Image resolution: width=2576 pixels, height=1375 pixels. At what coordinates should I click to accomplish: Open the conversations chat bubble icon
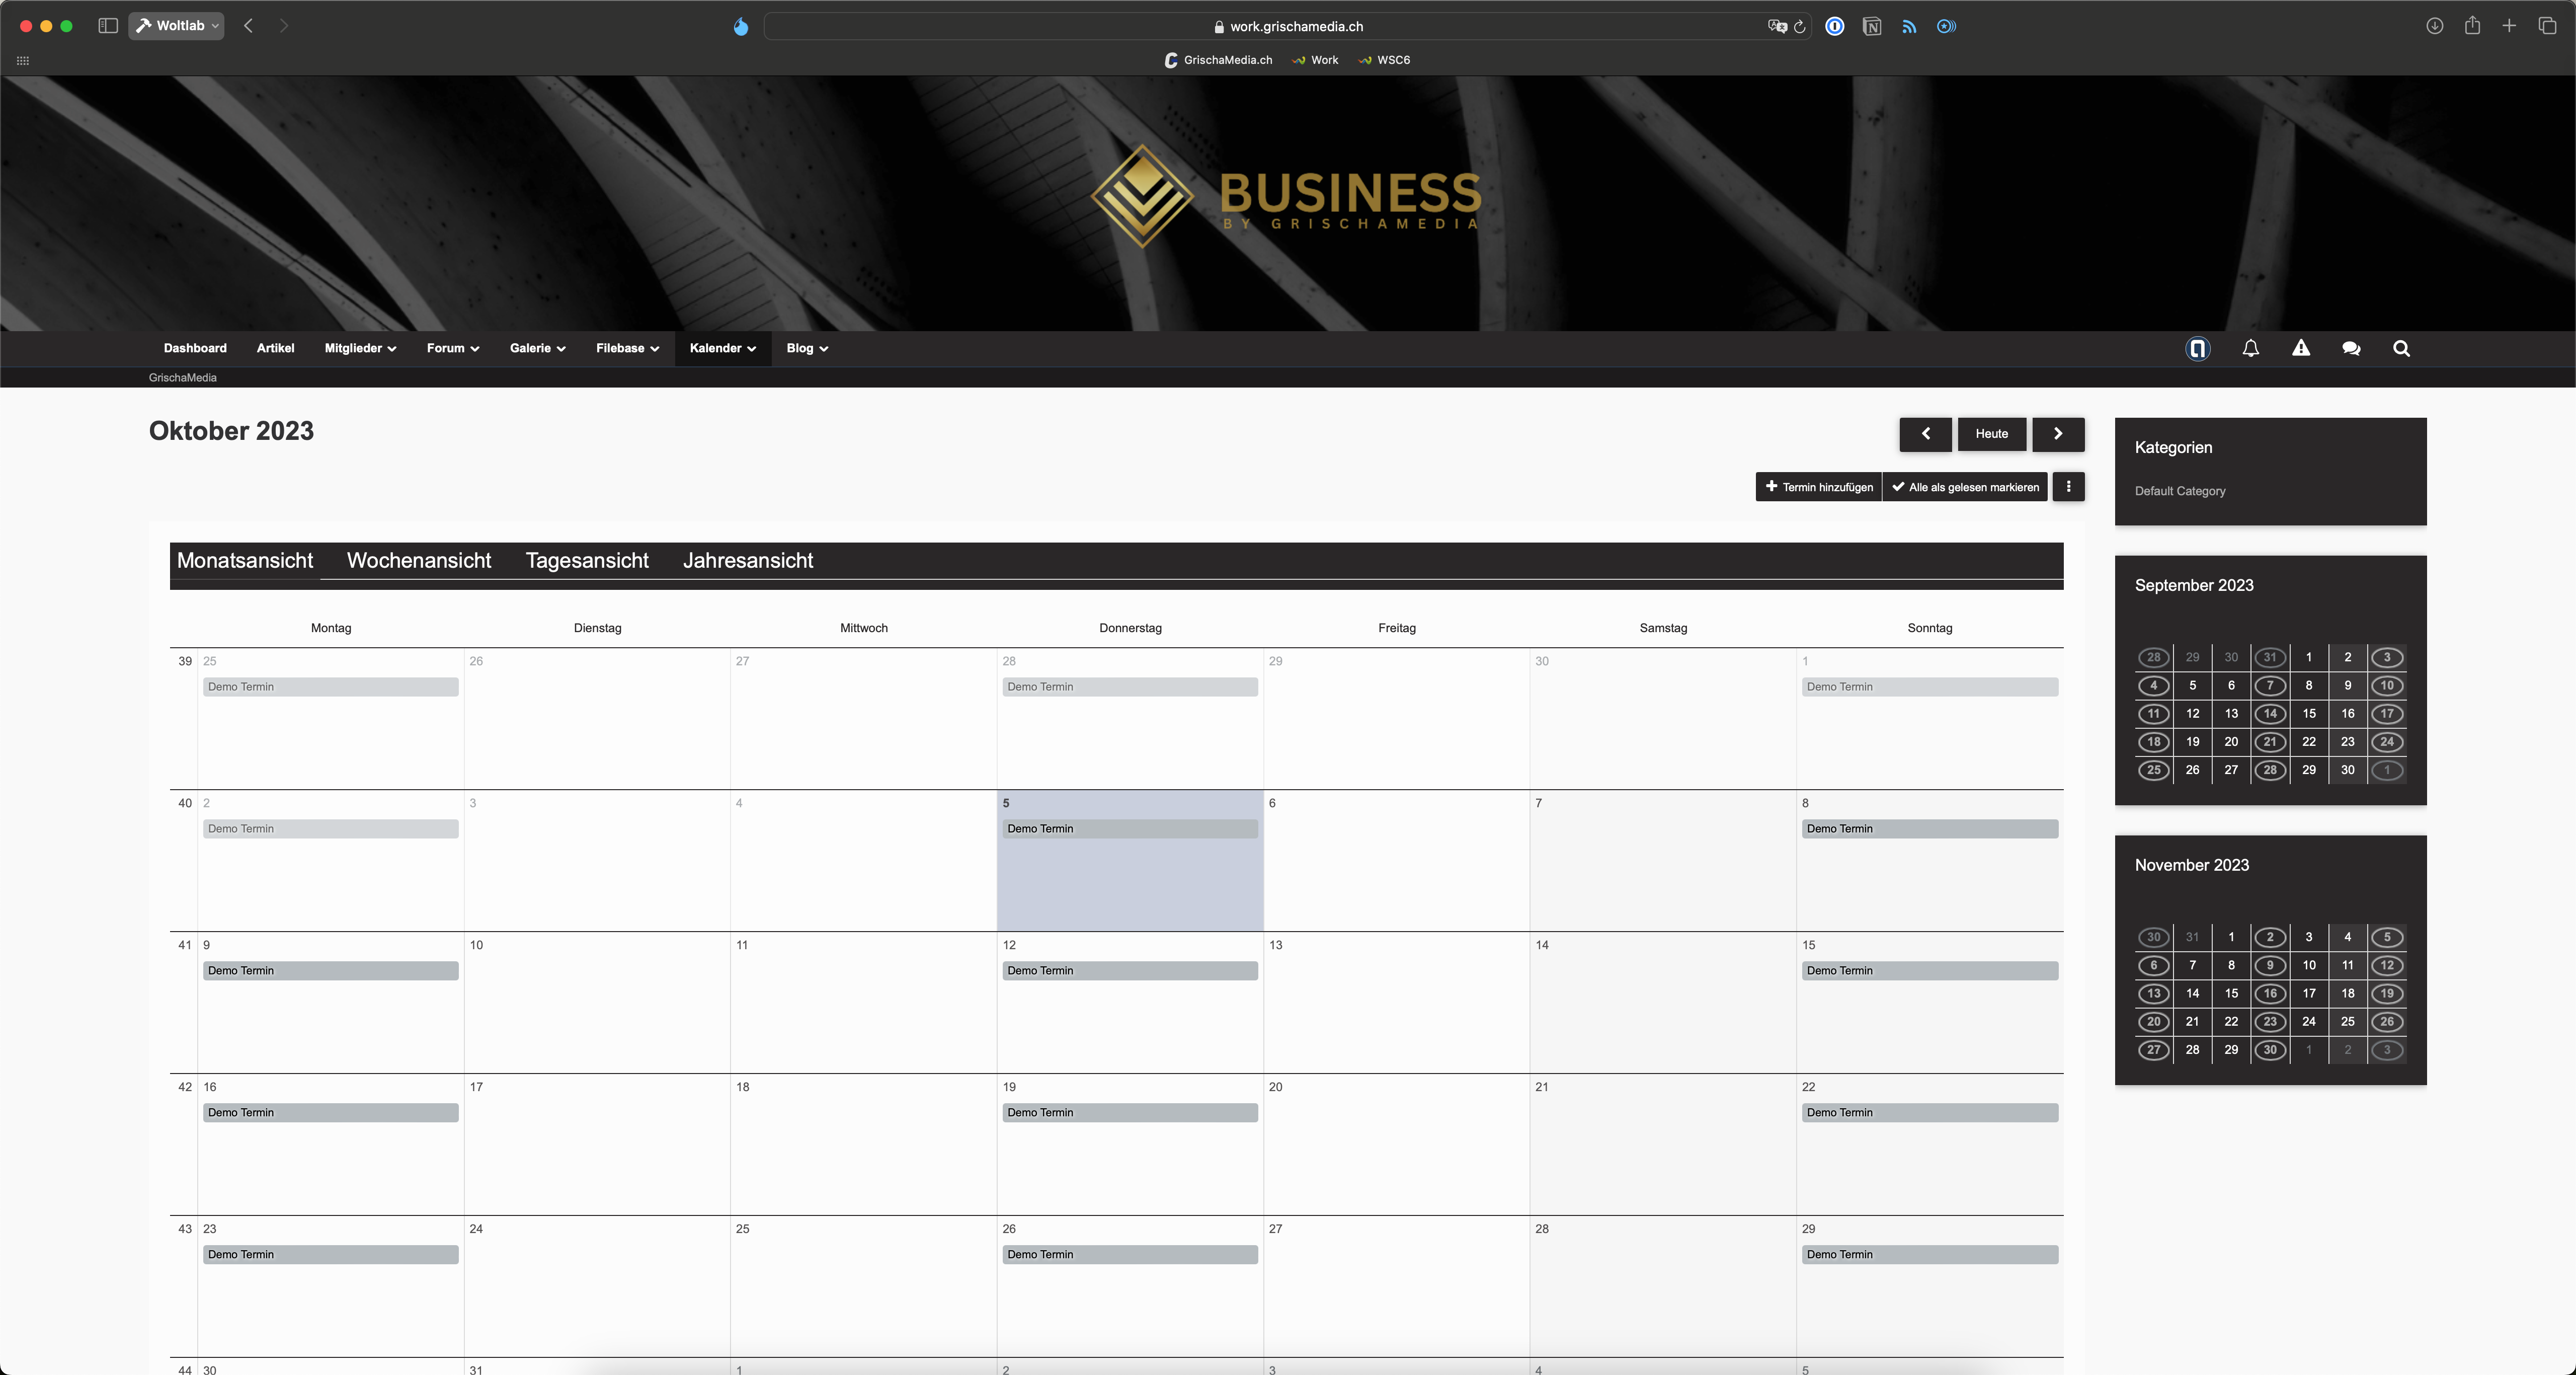2350,348
